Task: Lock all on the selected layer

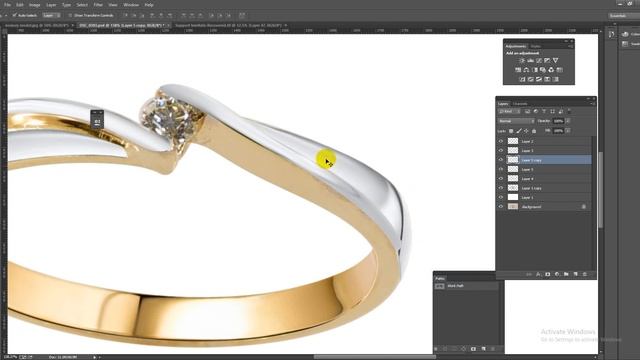Action: click(x=534, y=131)
